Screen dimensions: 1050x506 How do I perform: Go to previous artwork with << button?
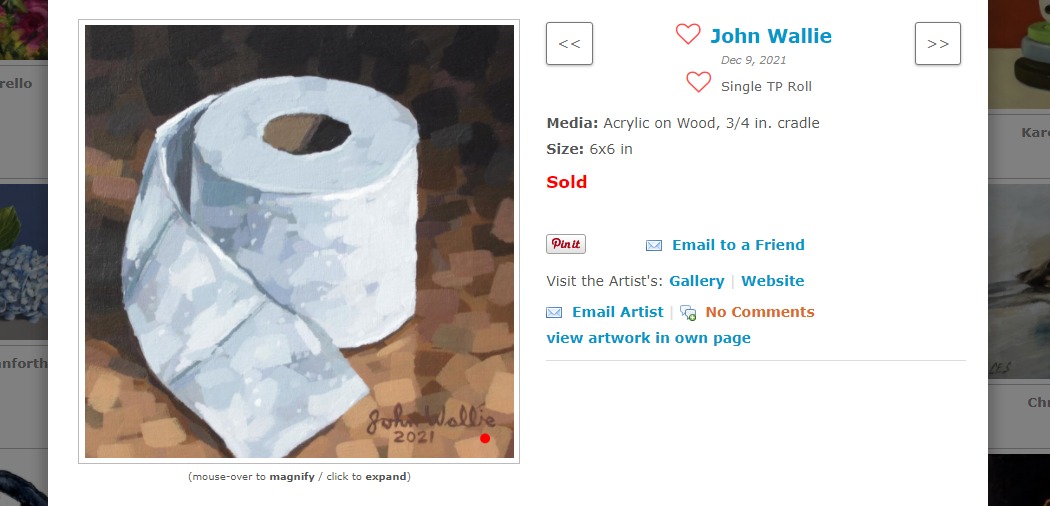click(569, 44)
